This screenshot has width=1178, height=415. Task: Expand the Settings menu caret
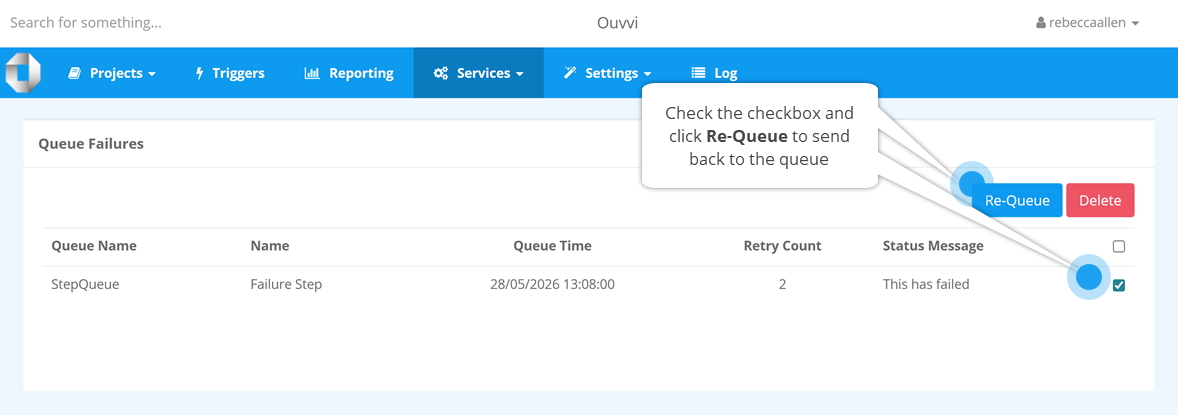point(647,74)
